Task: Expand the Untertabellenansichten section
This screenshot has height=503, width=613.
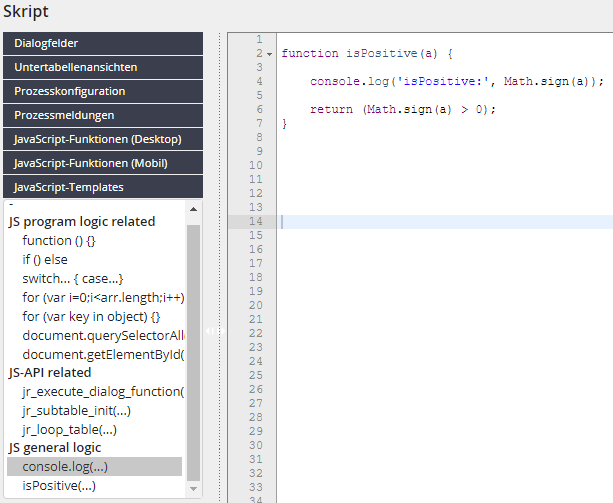Action: coord(103,67)
